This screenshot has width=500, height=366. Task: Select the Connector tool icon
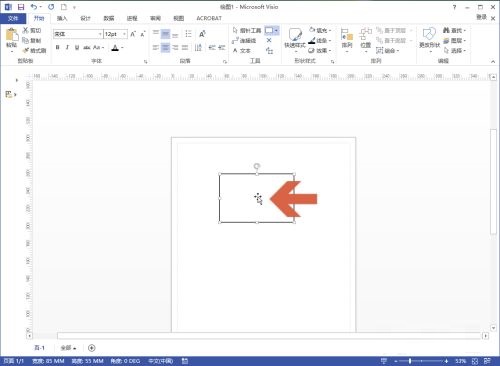point(235,41)
